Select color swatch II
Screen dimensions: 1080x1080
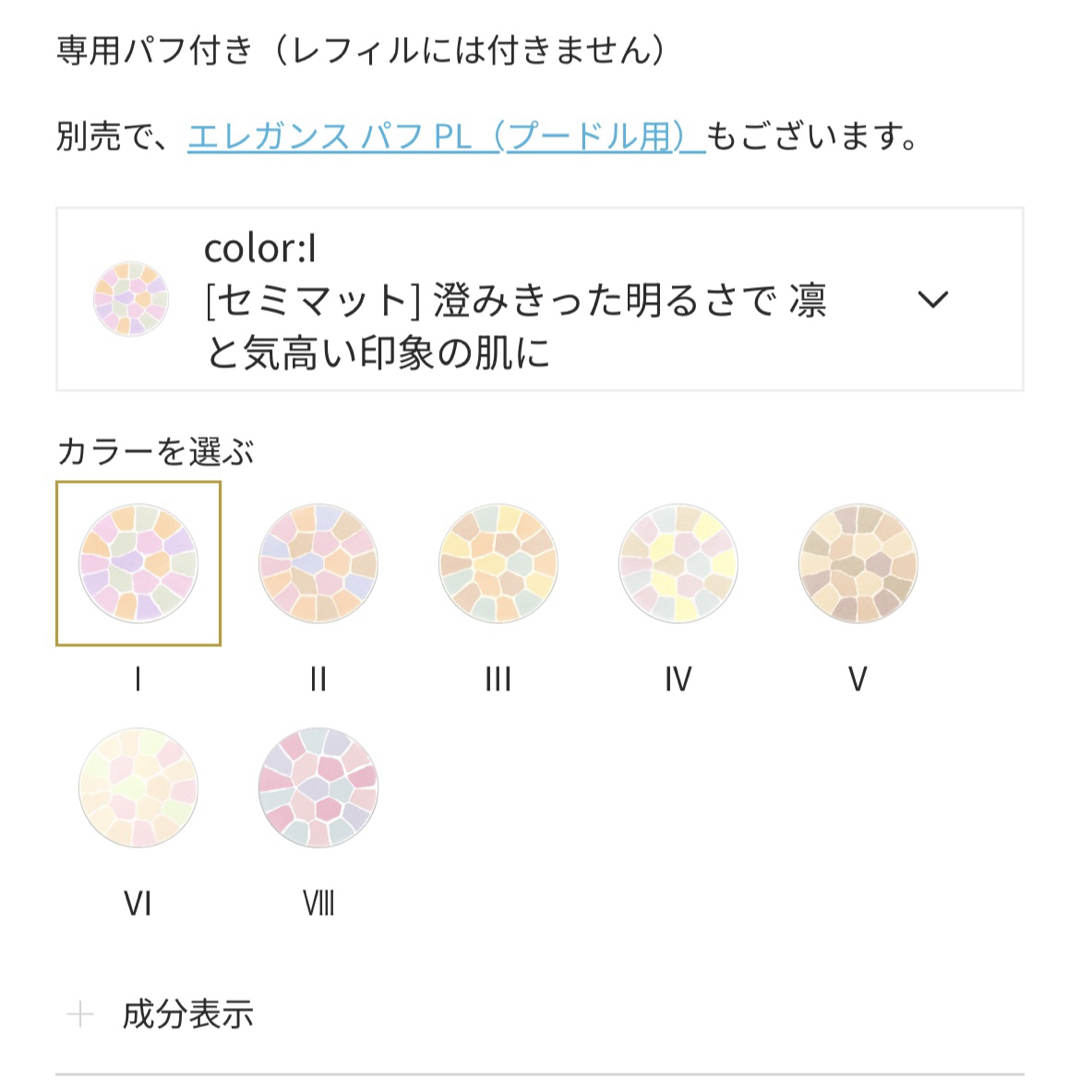click(318, 563)
